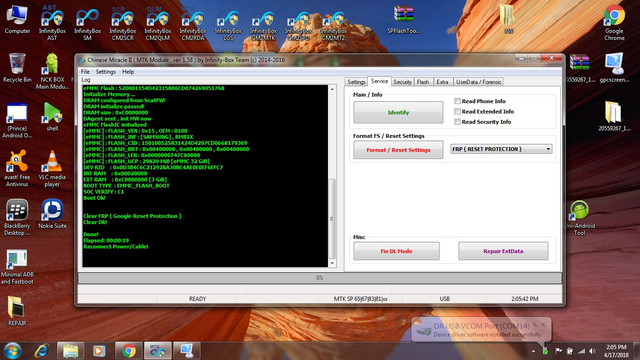Click the Action Center flag tray icon
The image size is (640, 360).
coord(558,351)
